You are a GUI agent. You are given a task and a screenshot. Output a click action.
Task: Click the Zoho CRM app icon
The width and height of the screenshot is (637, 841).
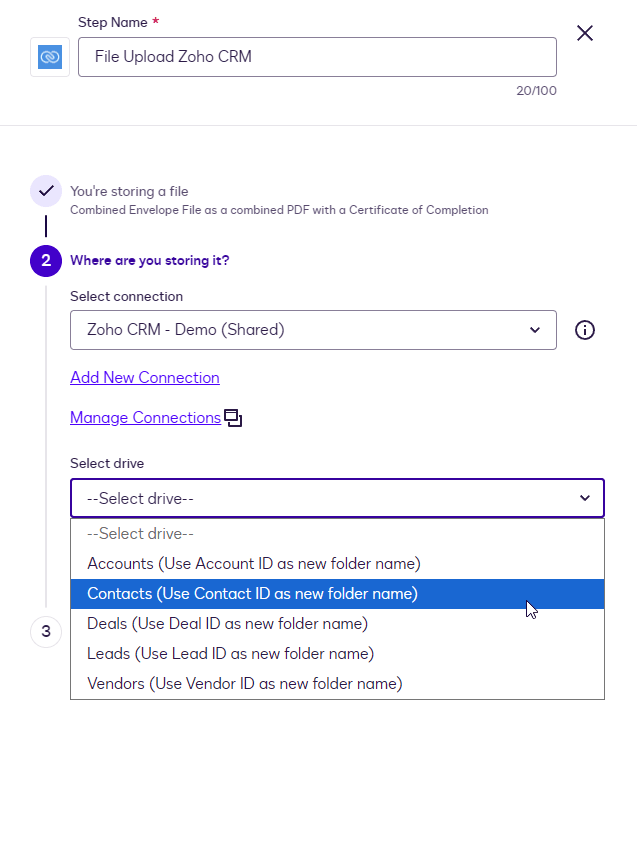[50, 57]
